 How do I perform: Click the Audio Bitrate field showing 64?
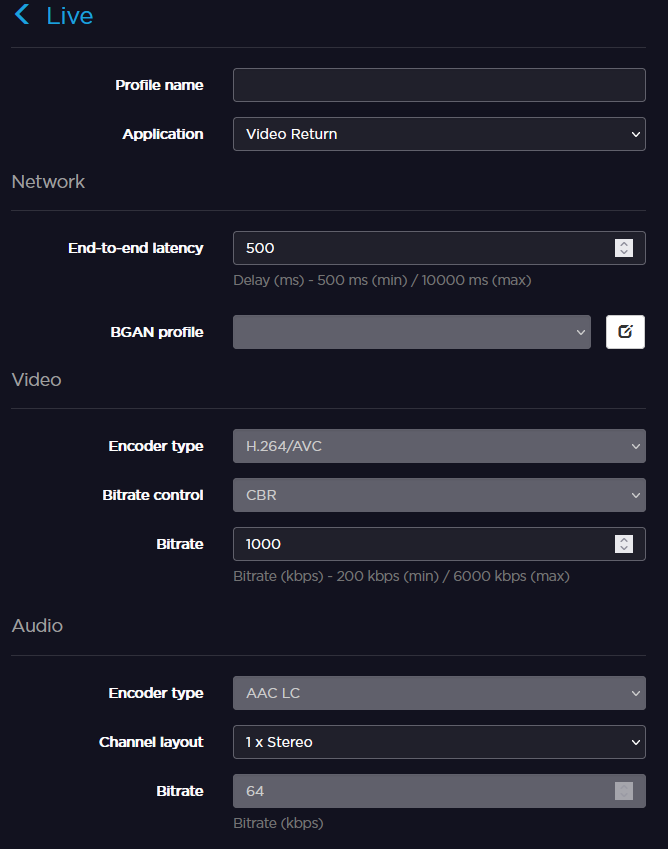pos(420,791)
